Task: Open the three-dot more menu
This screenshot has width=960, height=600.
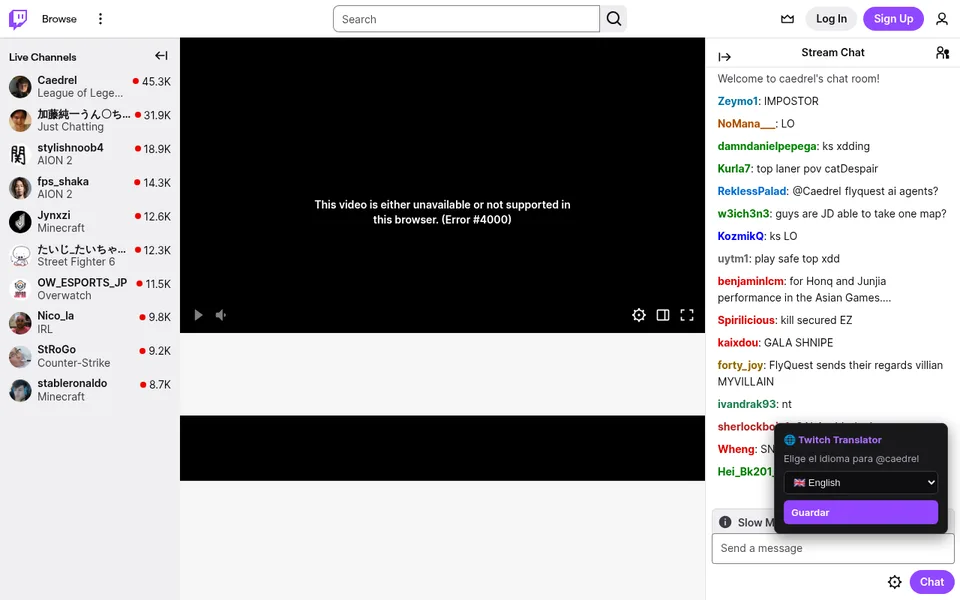Action: (100, 19)
